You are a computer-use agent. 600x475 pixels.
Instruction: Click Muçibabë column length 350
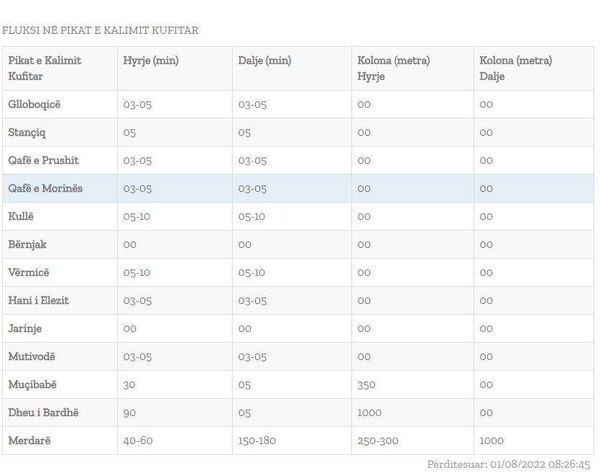click(x=366, y=385)
